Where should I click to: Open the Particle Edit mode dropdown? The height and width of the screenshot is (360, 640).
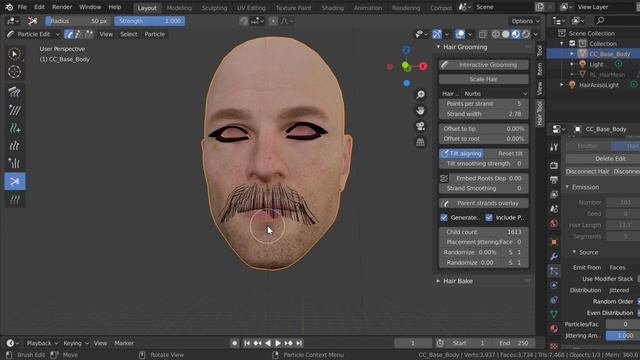coord(33,34)
